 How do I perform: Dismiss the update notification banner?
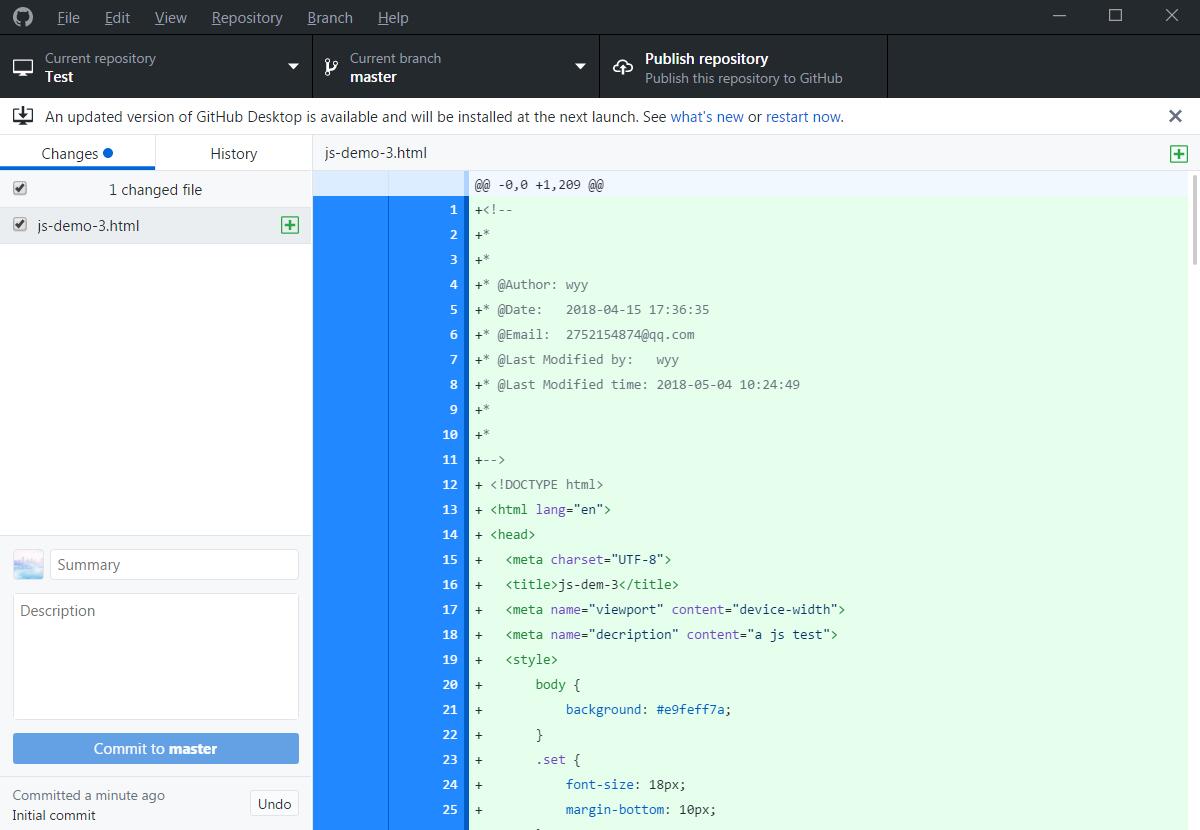pyautogui.click(x=1175, y=116)
